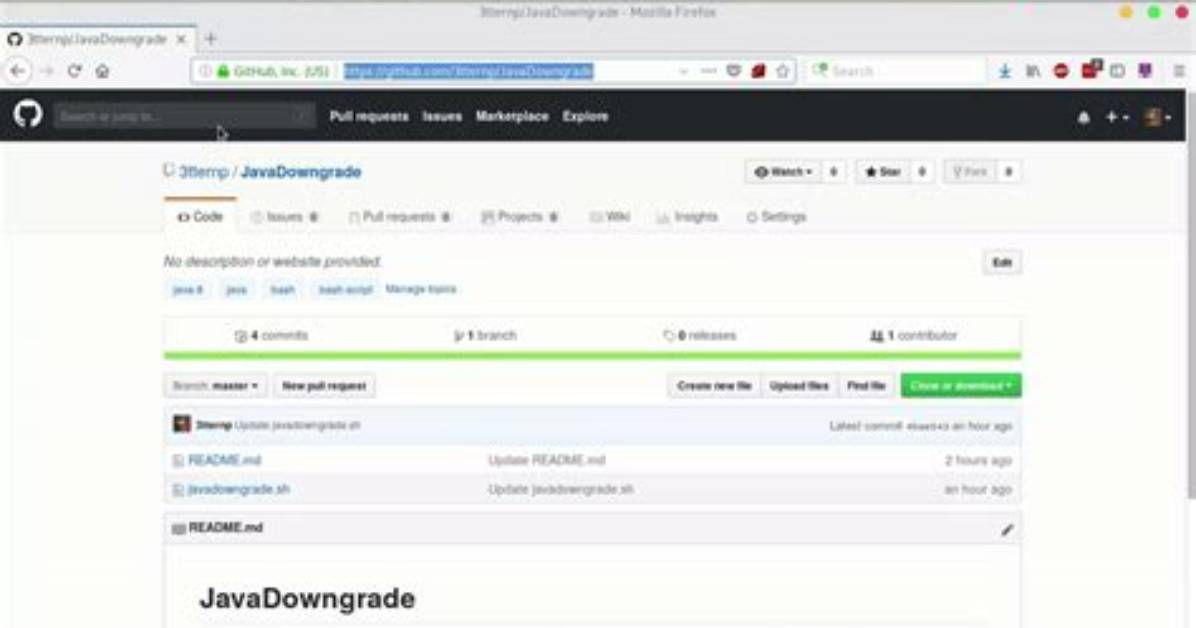Go back using browser back arrow
The width and height of the screenshot is (1196, 628).
coord(18,71)
